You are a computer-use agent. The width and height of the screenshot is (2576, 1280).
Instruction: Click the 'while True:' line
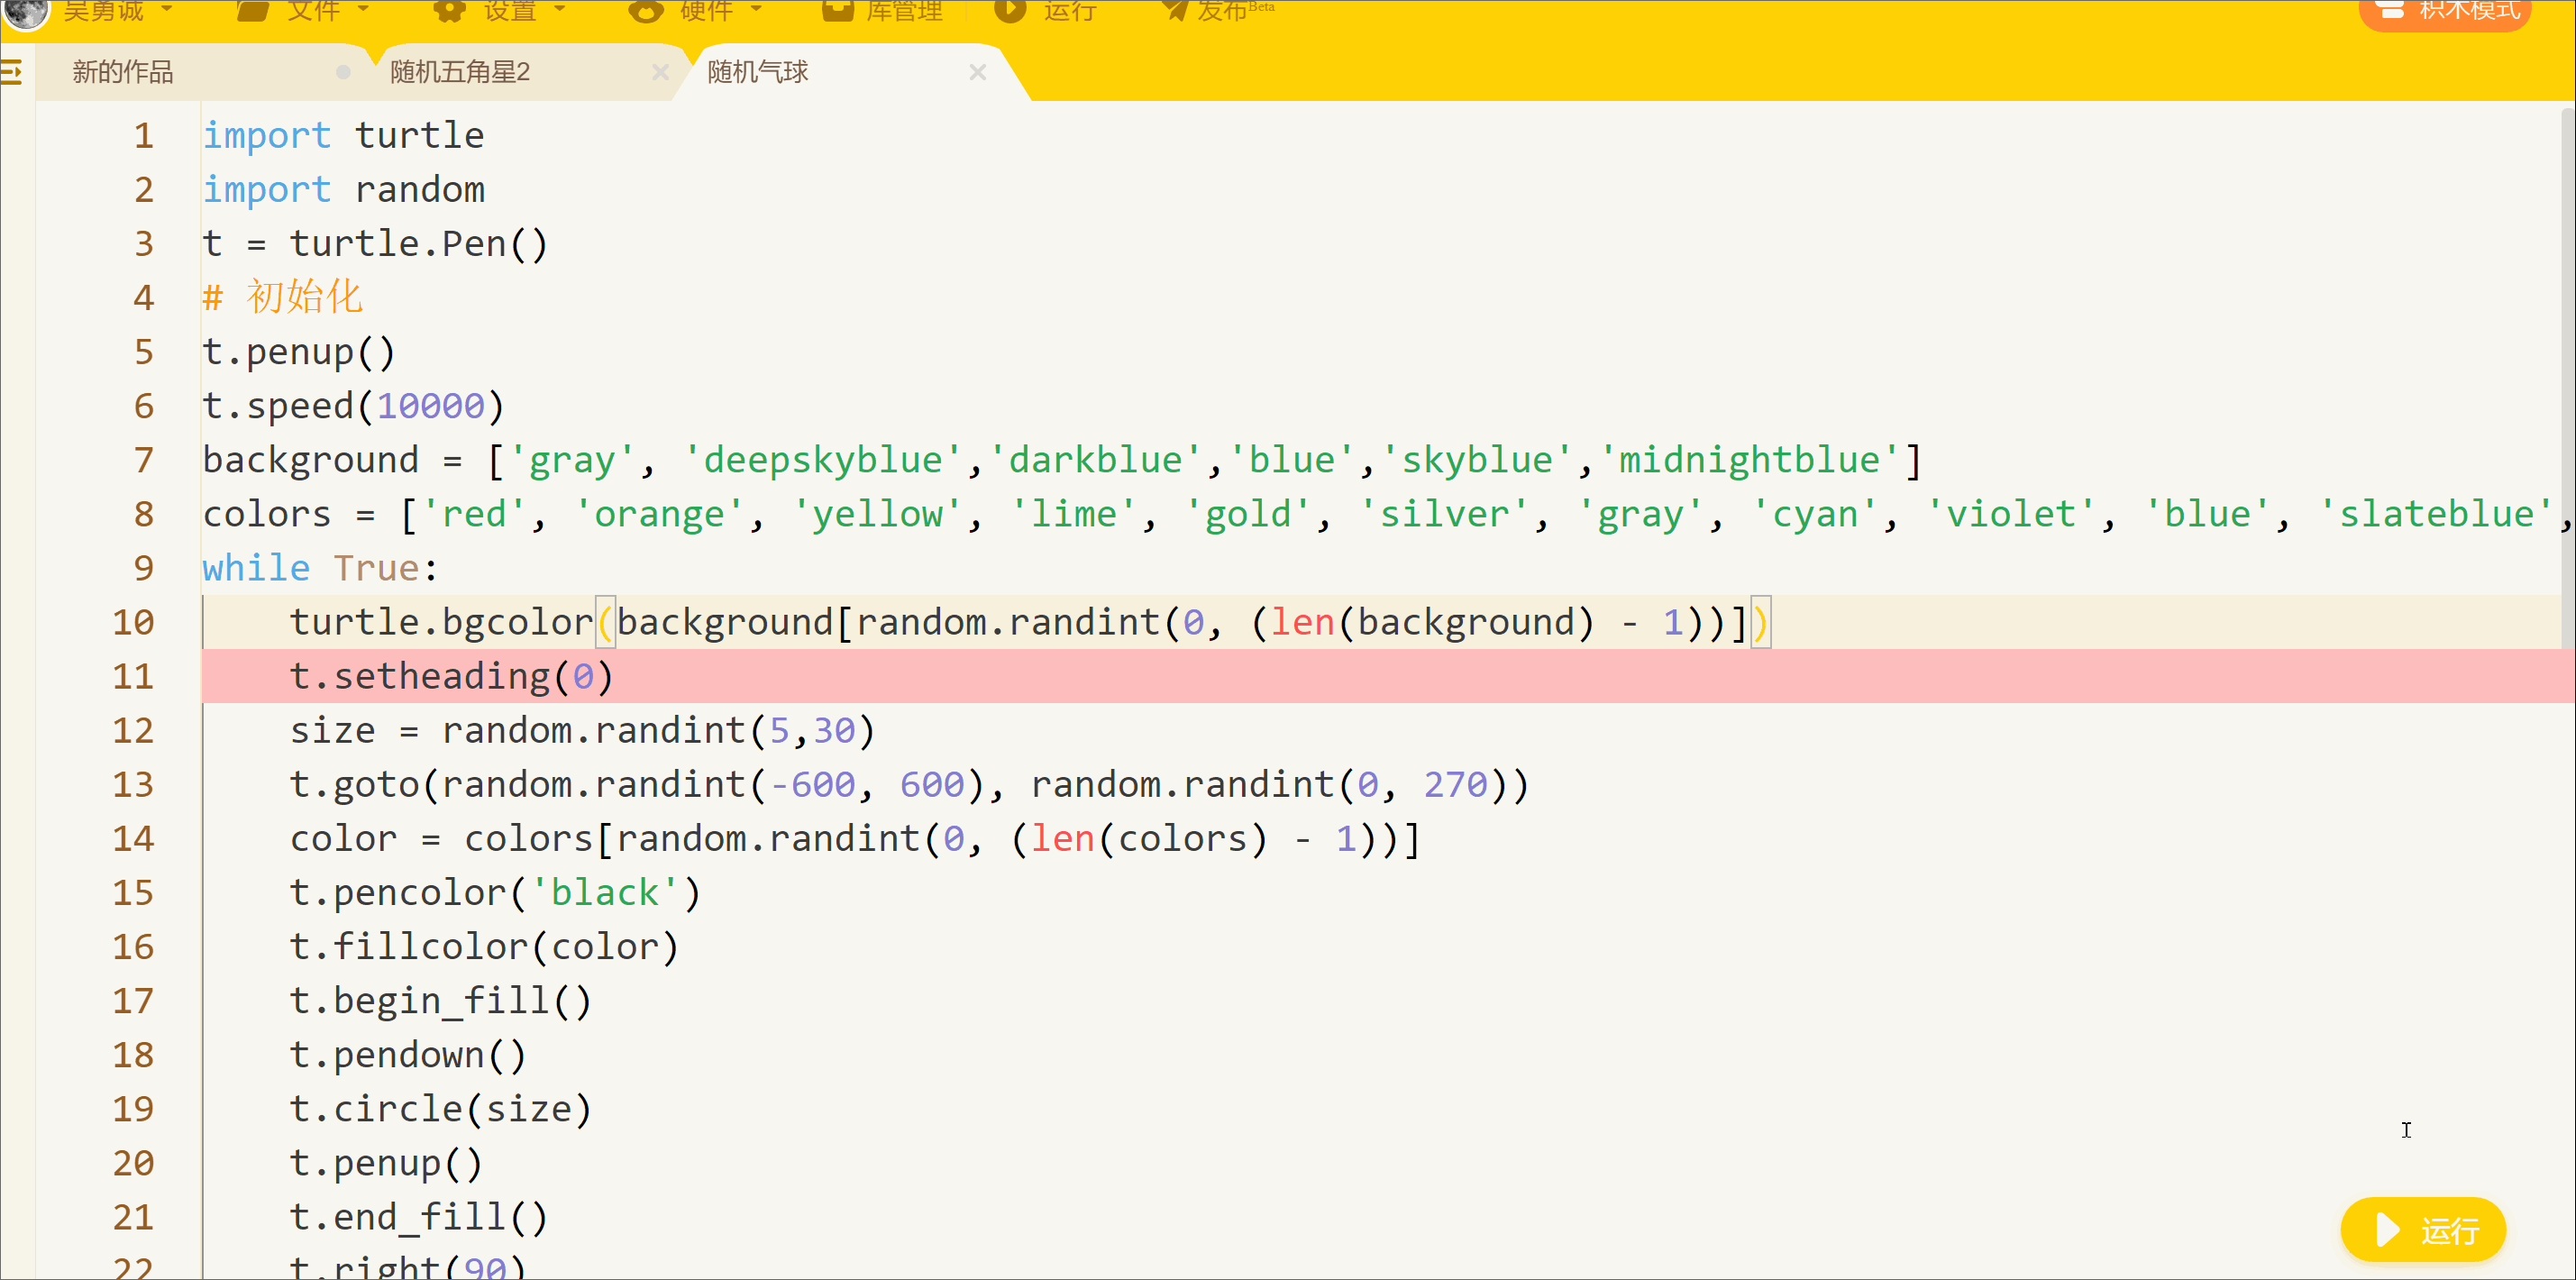321,568
